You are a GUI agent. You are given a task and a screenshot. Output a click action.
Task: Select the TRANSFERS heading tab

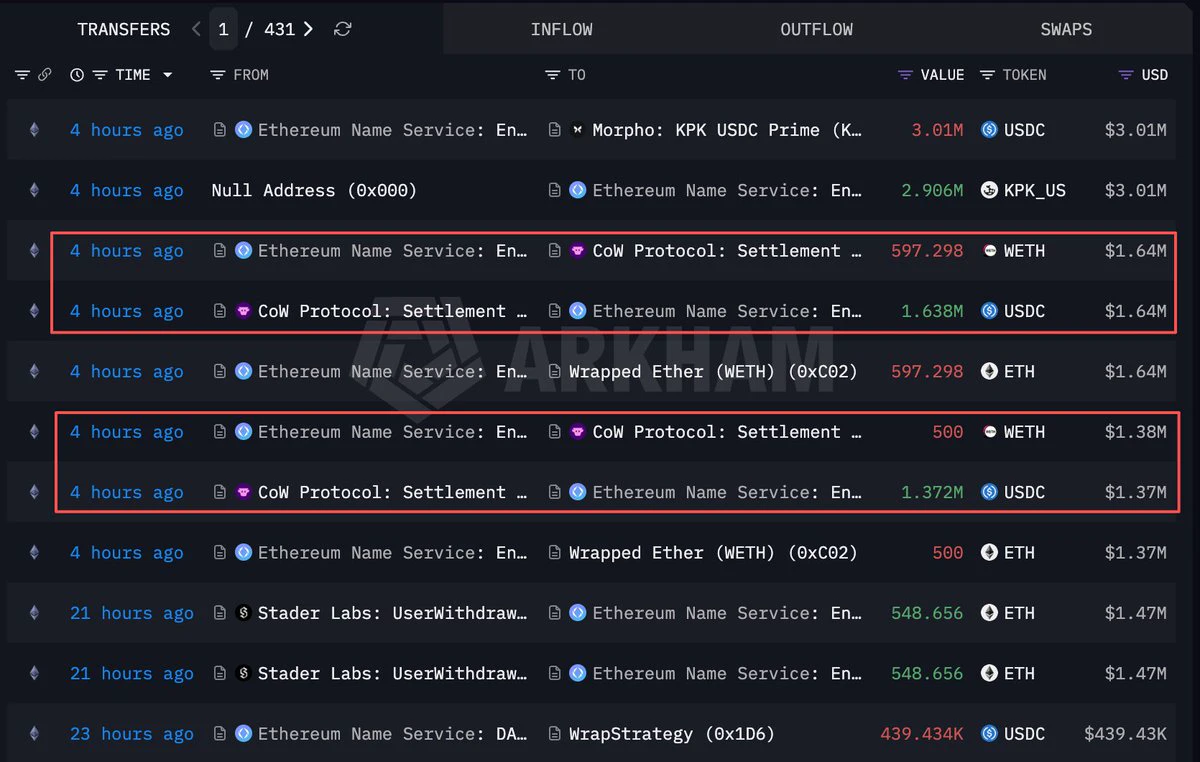pyautogui.click(x=124, y=29)
